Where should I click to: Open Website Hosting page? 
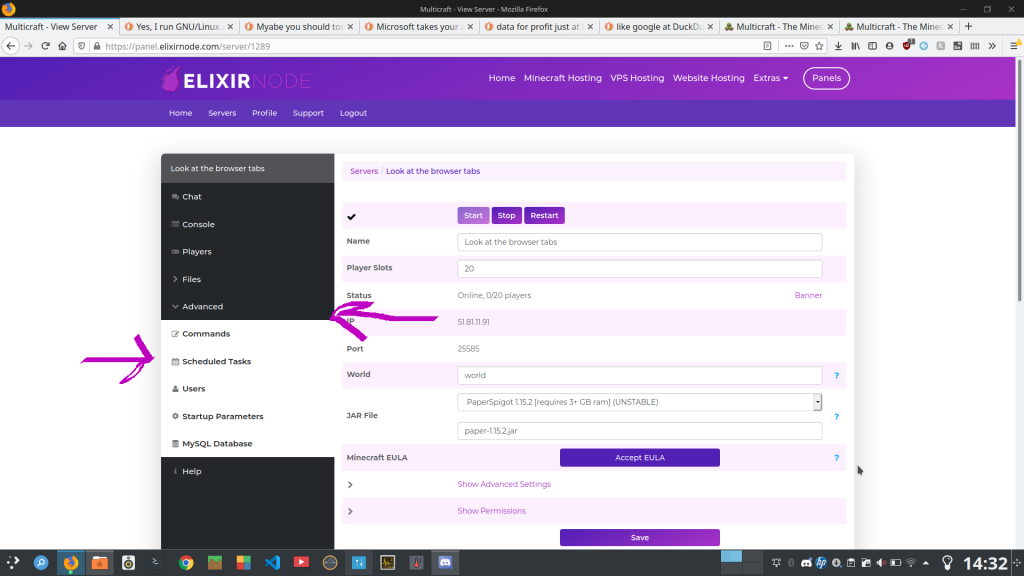(709, 78)
